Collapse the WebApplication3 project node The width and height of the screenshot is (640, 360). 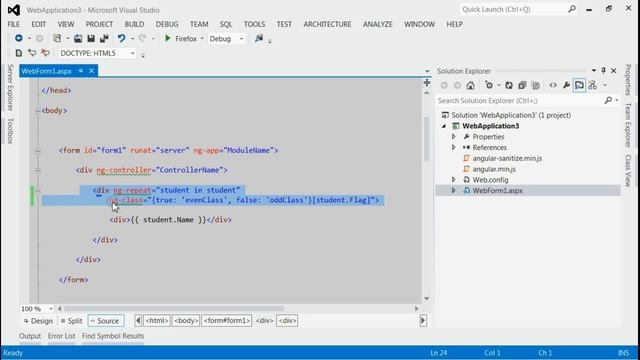pyautogui.click(x=444, y=126)
